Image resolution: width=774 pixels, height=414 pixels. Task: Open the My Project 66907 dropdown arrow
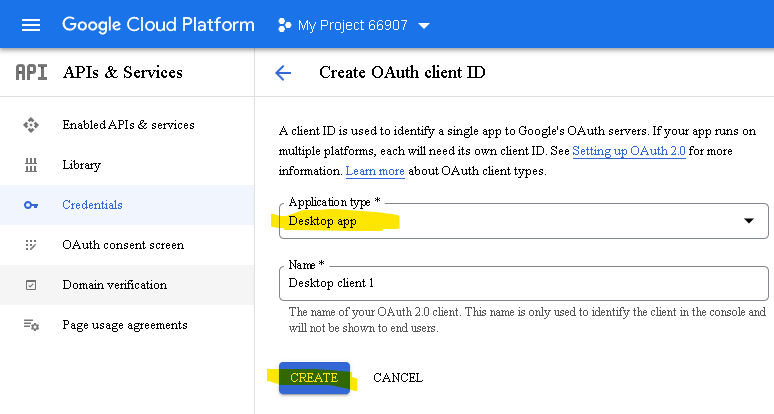pos(424,26)
